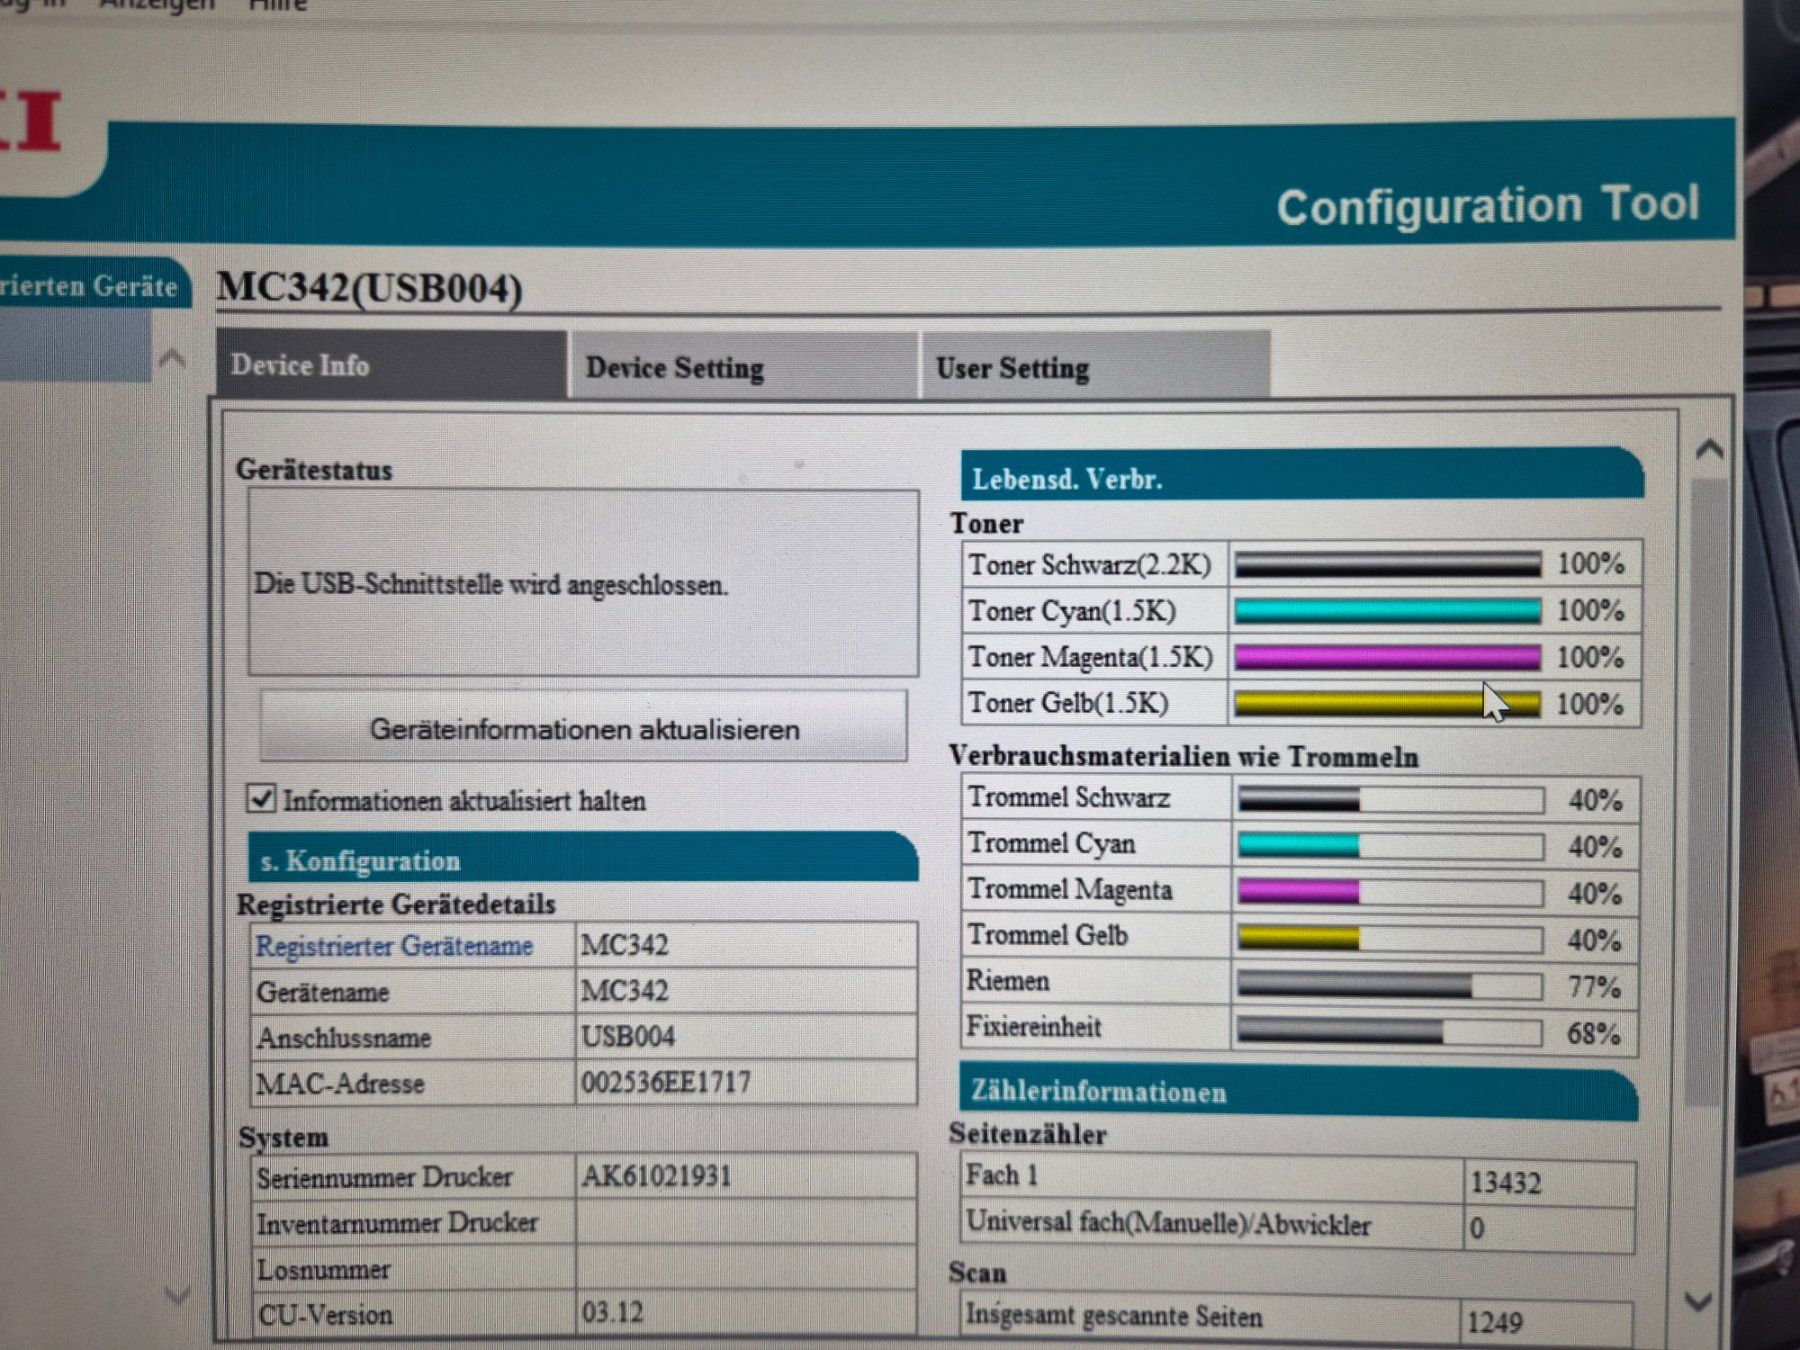Screen dimensions: 1800x1350
Task: Click the OKI logo
Action: coord(31,122)
